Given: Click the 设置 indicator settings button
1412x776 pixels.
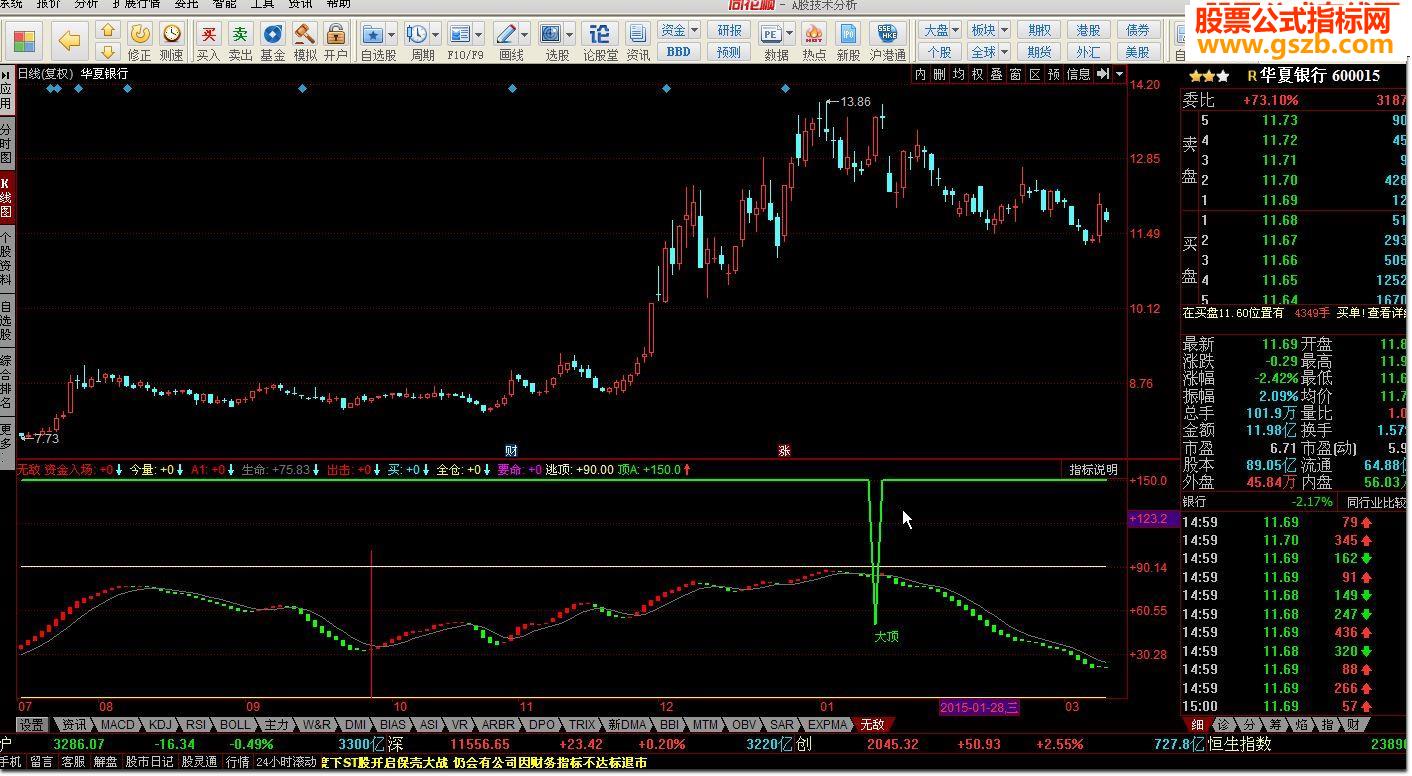Looking at the screenshot, I should pos(32,725).
